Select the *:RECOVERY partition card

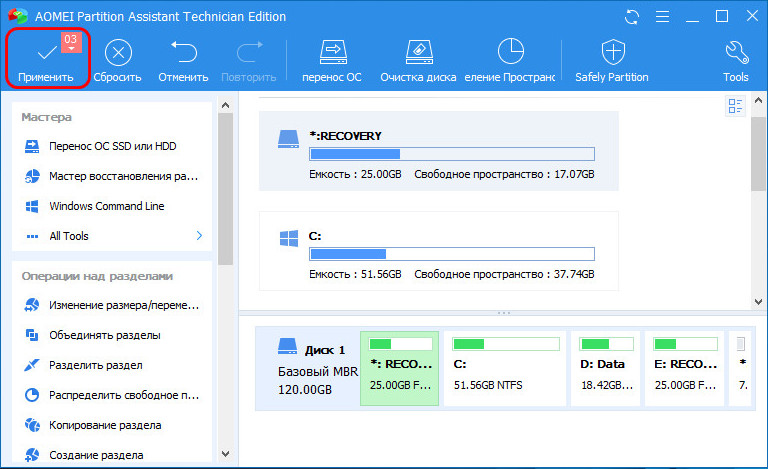pyautogui.click(x=438, y=151)
